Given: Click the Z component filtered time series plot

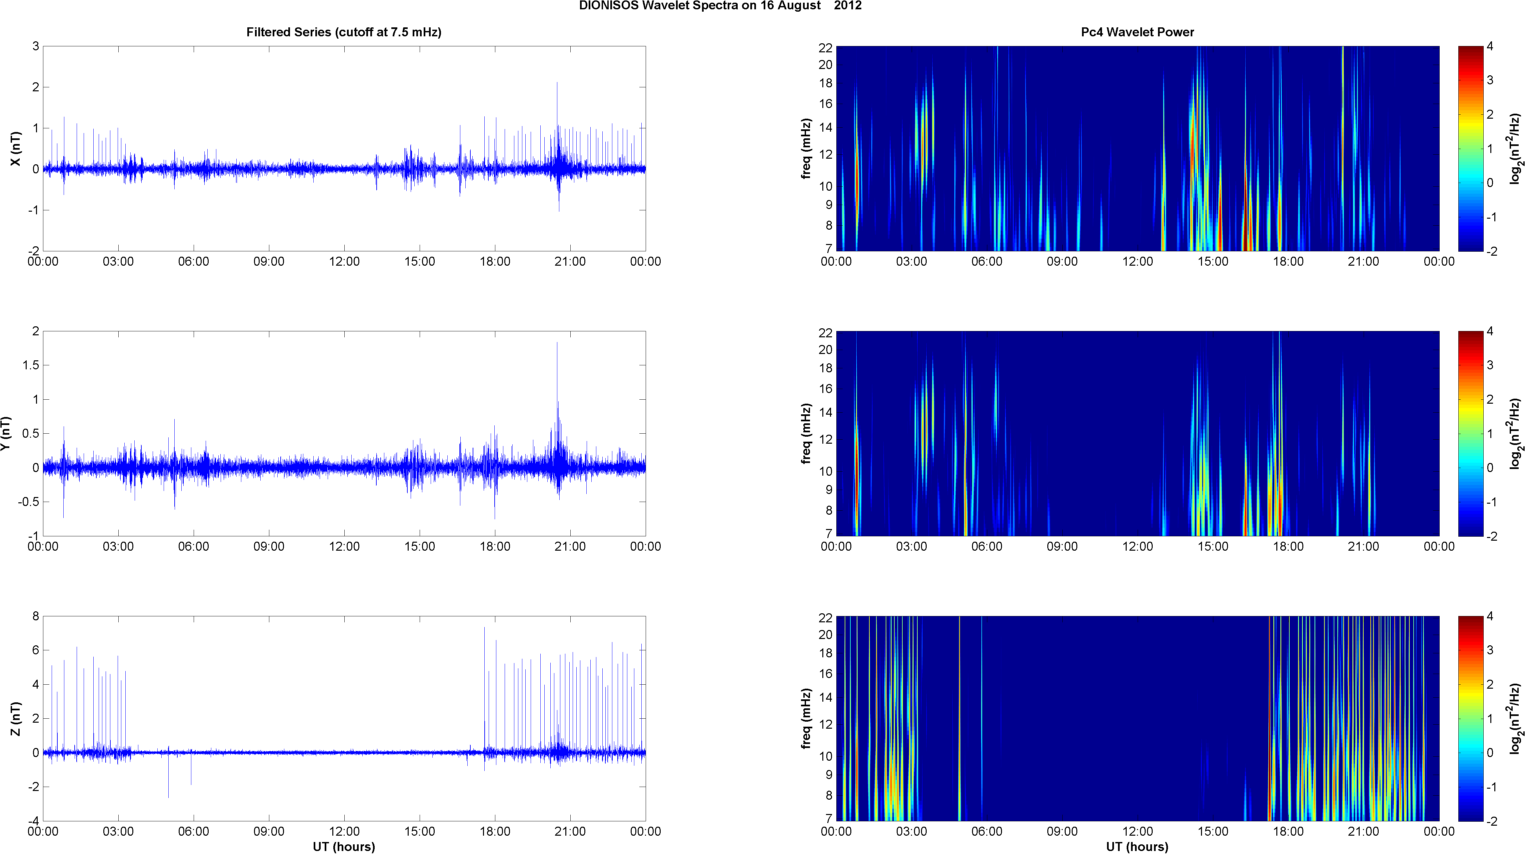Looking at the screenshot, I should [x=344, y=718].
